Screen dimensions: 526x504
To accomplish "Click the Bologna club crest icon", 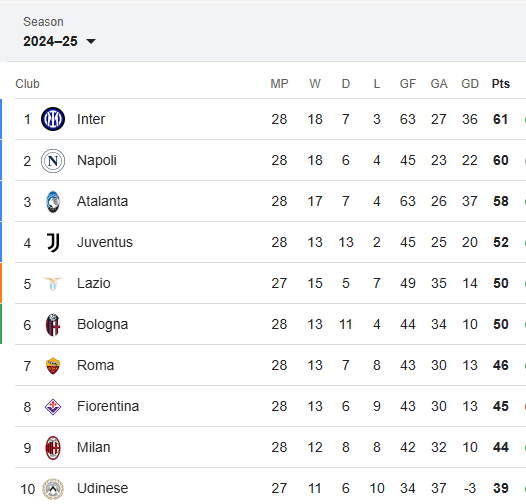I will tap(53, 325).
